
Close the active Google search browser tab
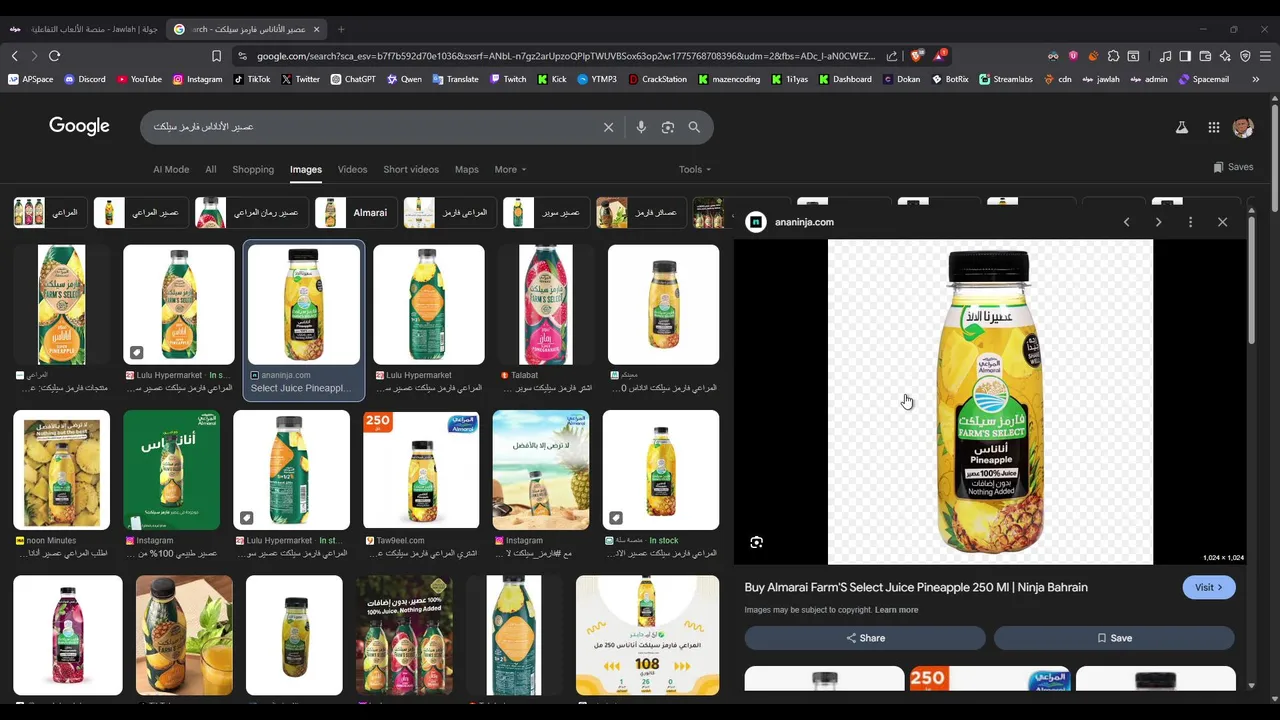tap(317, 29)
